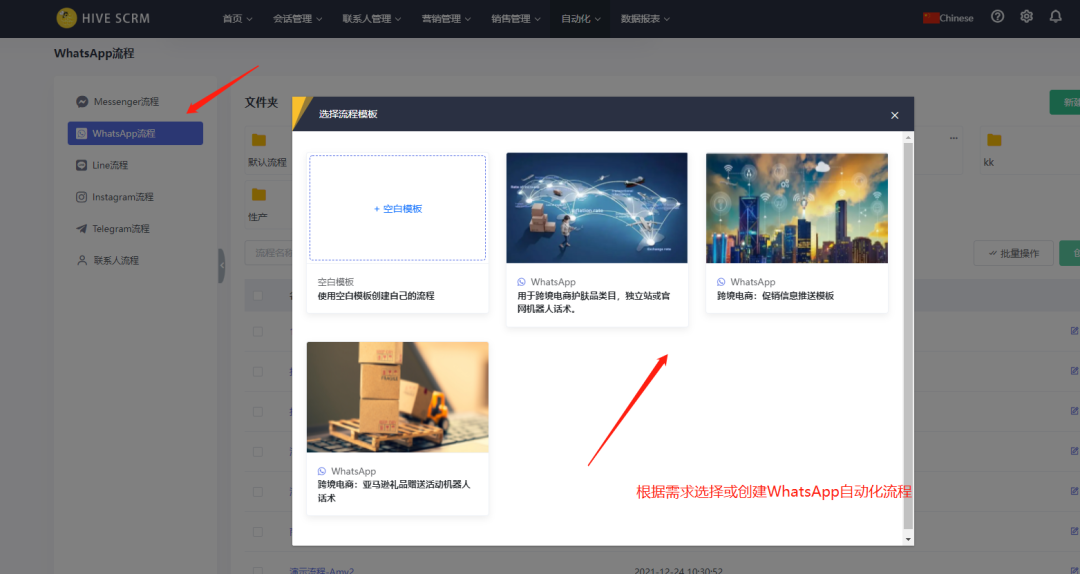
Task: Open the 性产 folder icon
Action: 259,194
